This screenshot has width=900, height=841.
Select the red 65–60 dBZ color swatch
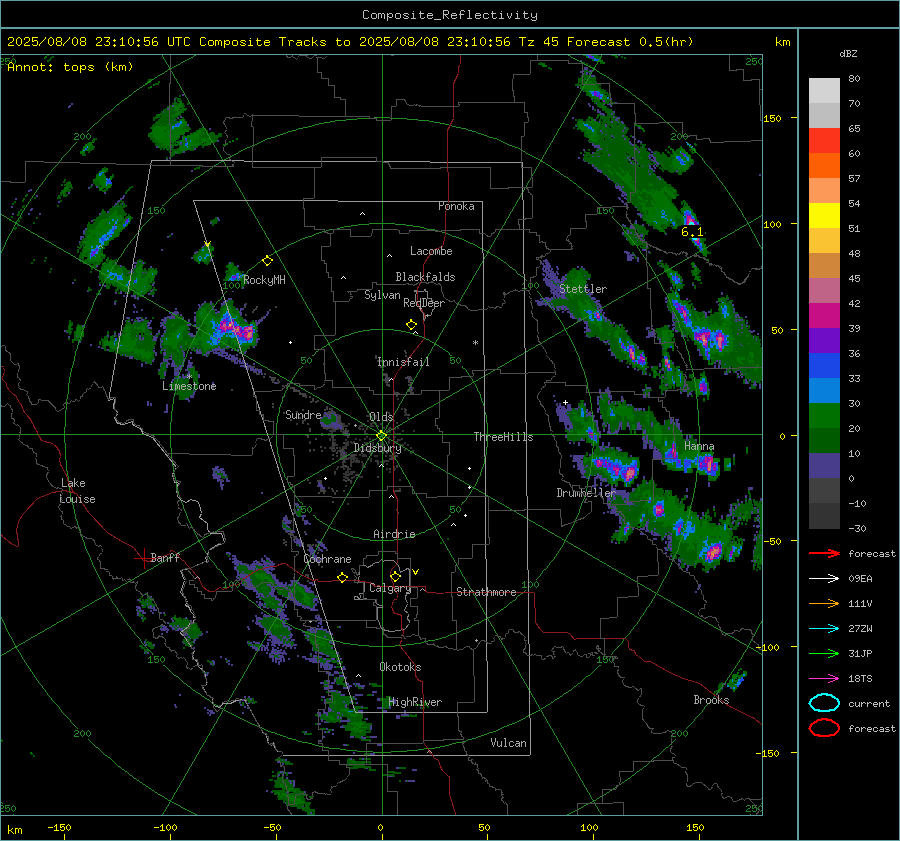[x=824, y=141]
